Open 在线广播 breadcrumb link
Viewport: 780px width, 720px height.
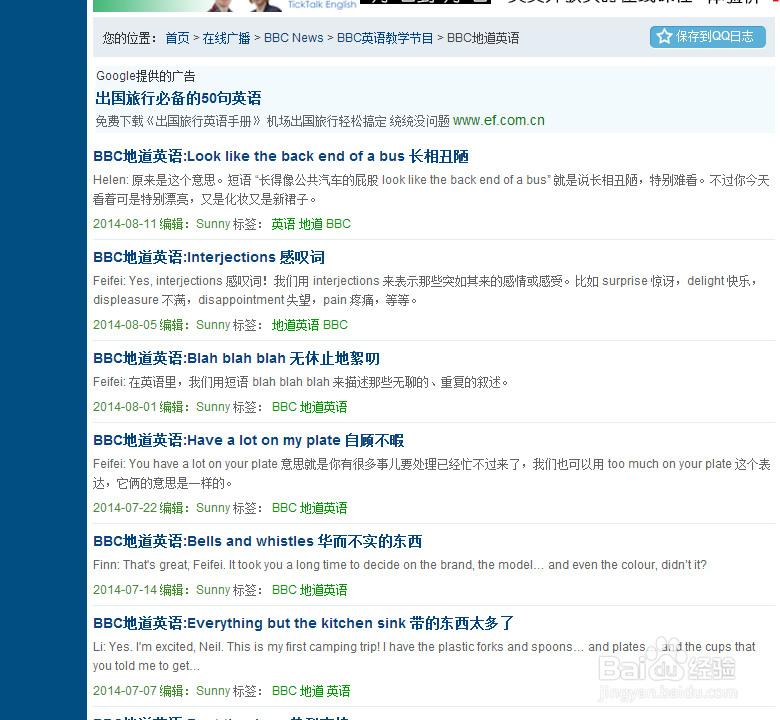[x=226, y=38]
